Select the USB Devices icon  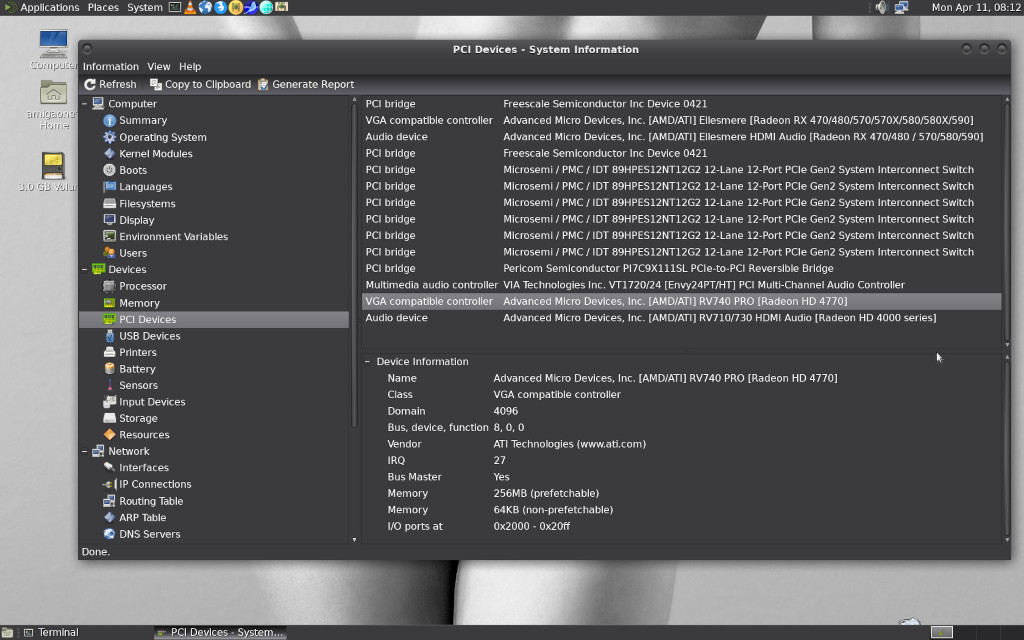(109, 336)
